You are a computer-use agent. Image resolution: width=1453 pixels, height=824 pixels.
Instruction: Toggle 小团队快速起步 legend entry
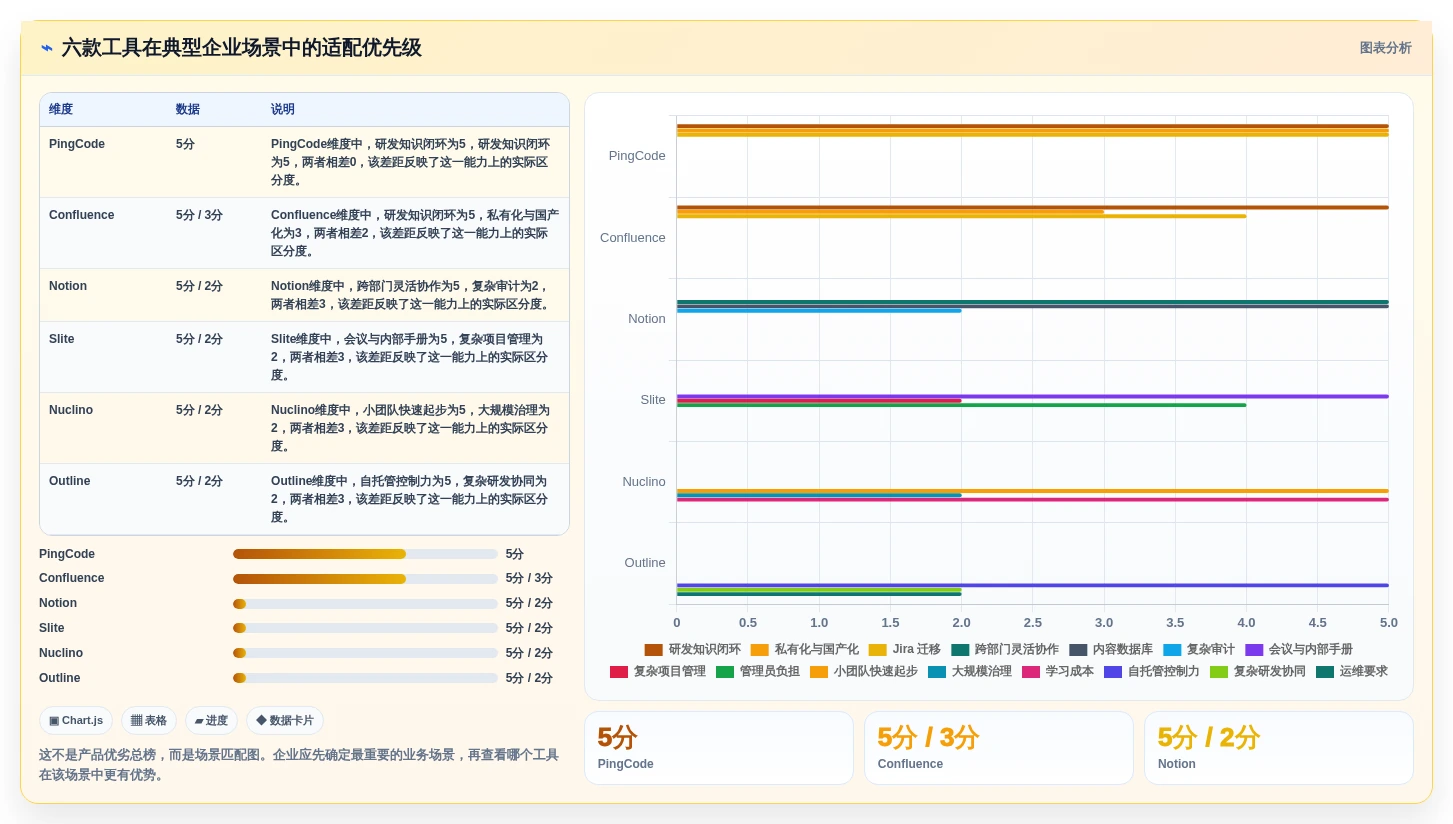[x=864, y=671]
